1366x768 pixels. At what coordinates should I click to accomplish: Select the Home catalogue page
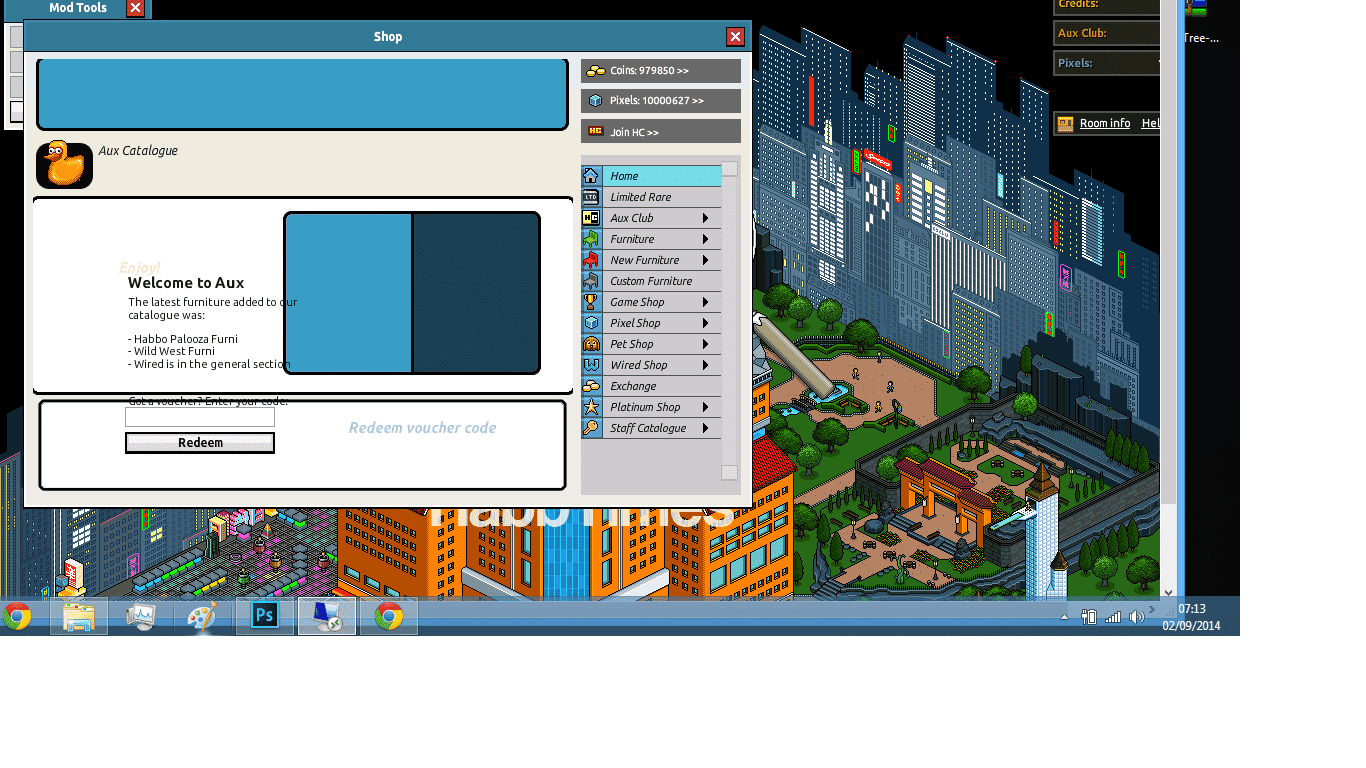tap(651, 176)
